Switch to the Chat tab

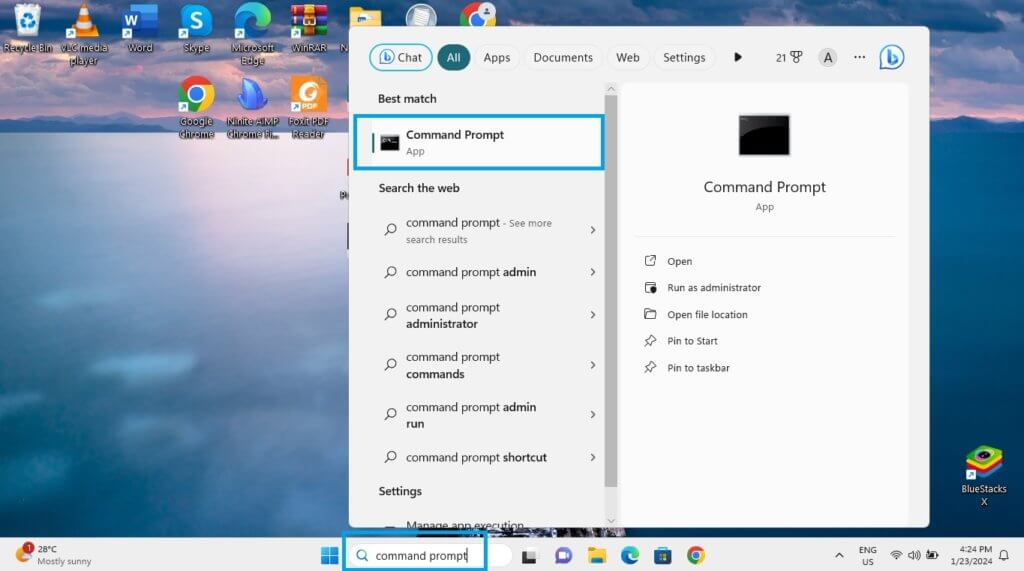(400, 57)
